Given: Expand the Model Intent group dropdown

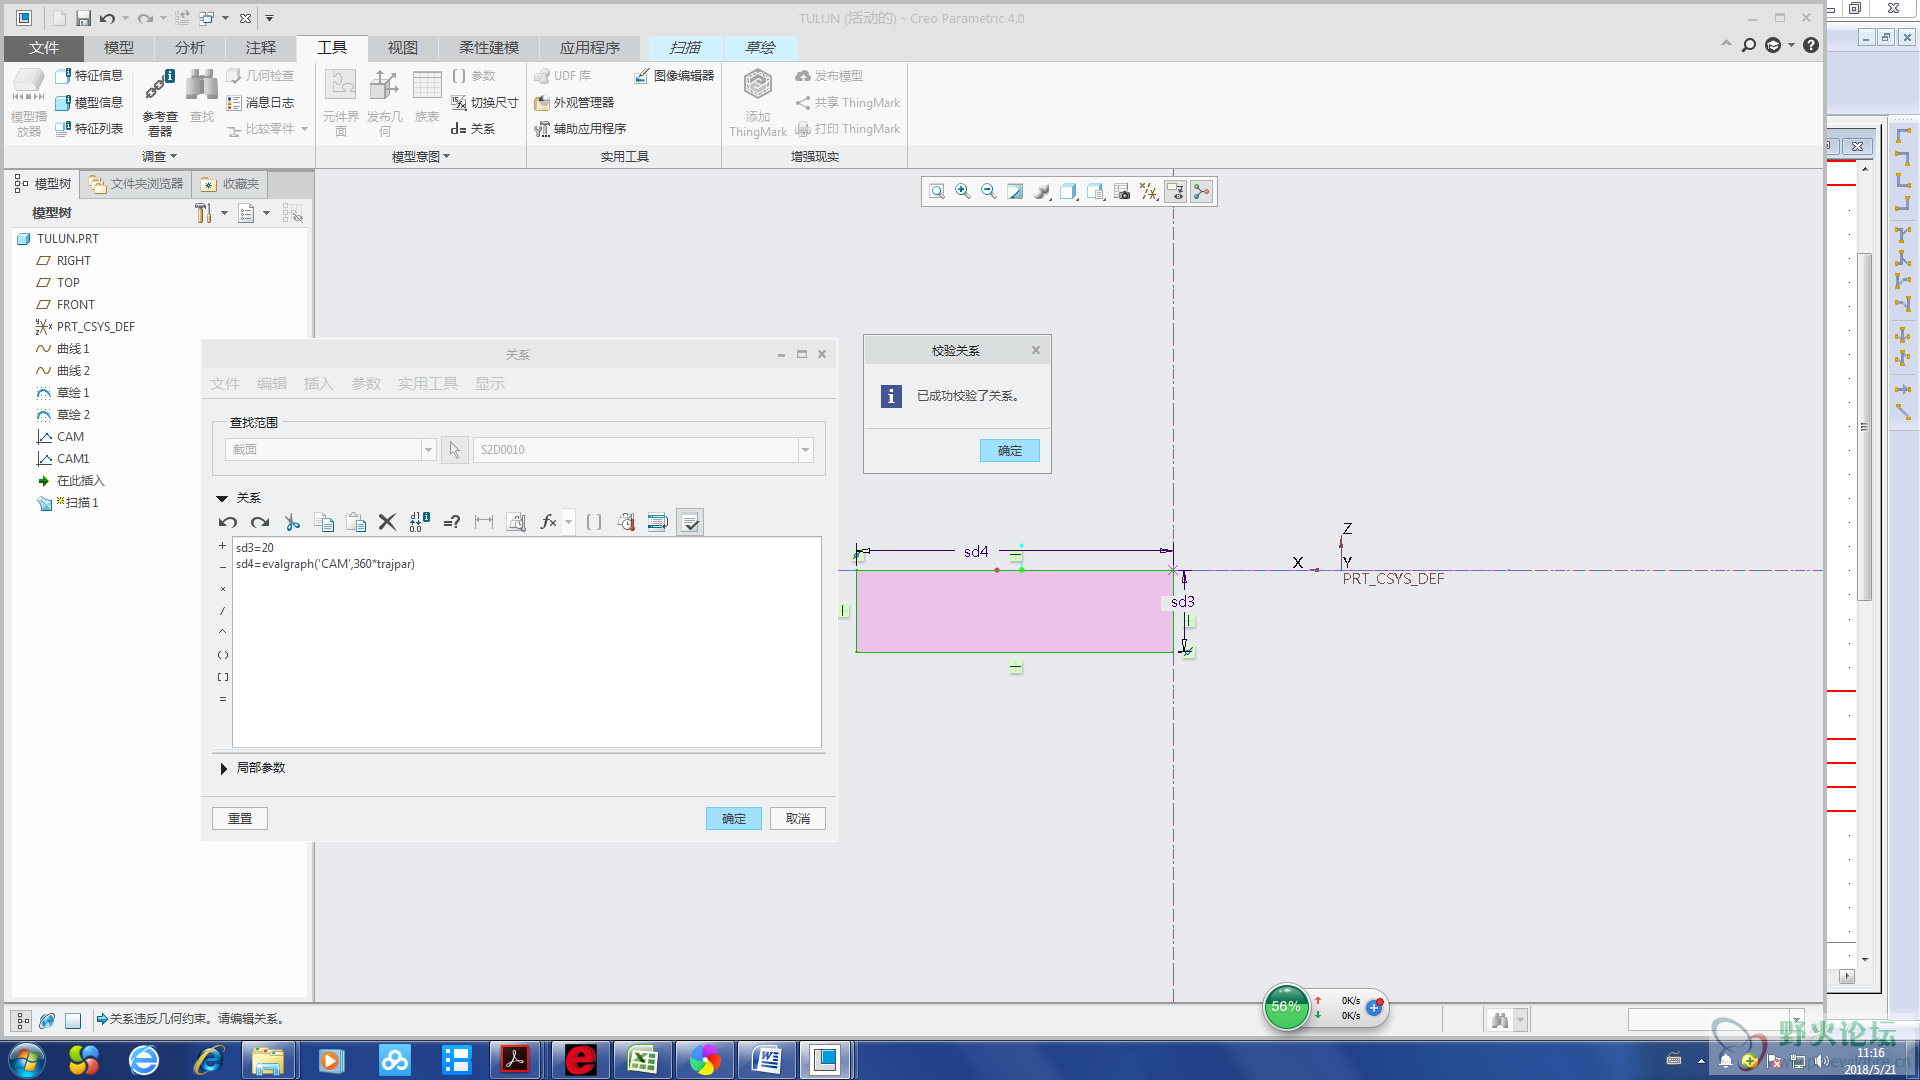Looking at the screenshot, I should pyautogui.click(x=421, y=156).
